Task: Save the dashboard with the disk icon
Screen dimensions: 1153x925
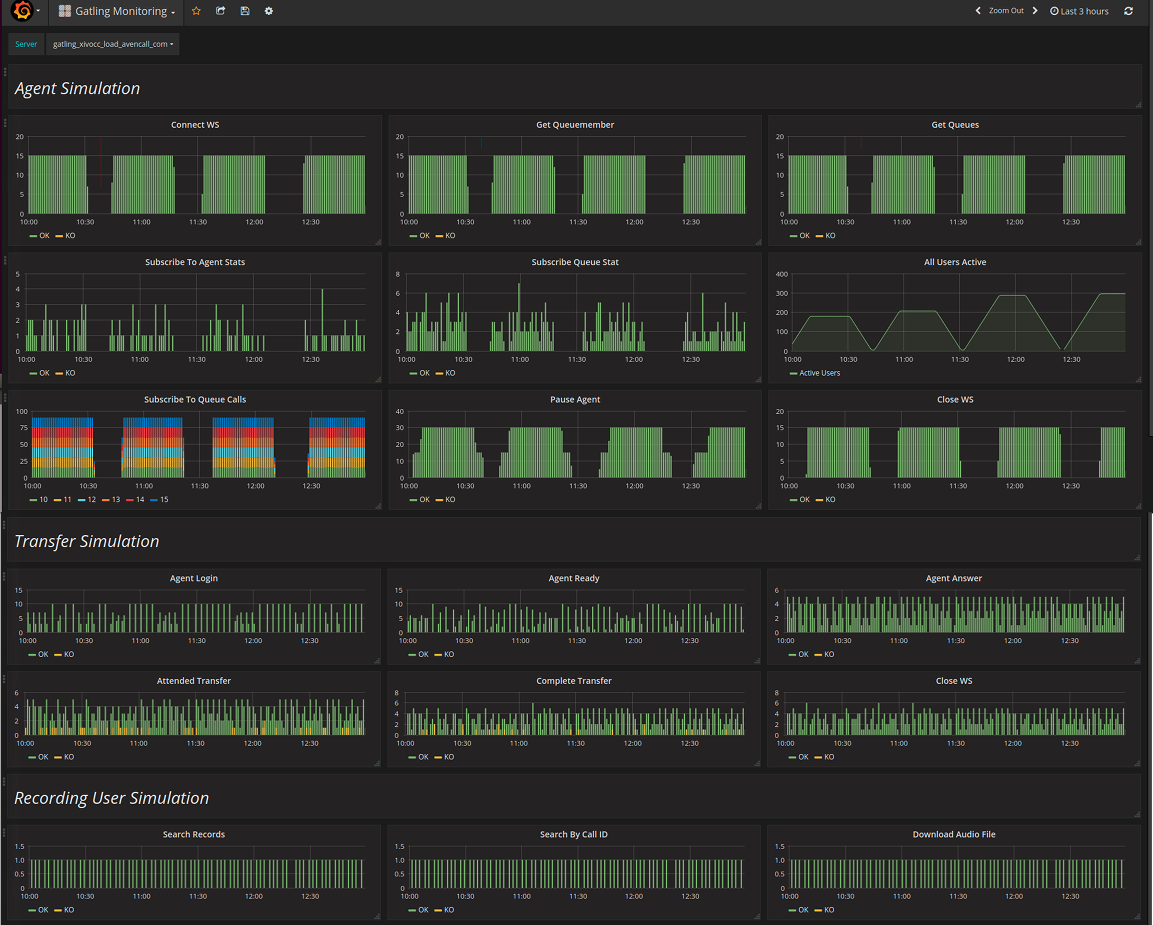Action: [x=245, y=11]
